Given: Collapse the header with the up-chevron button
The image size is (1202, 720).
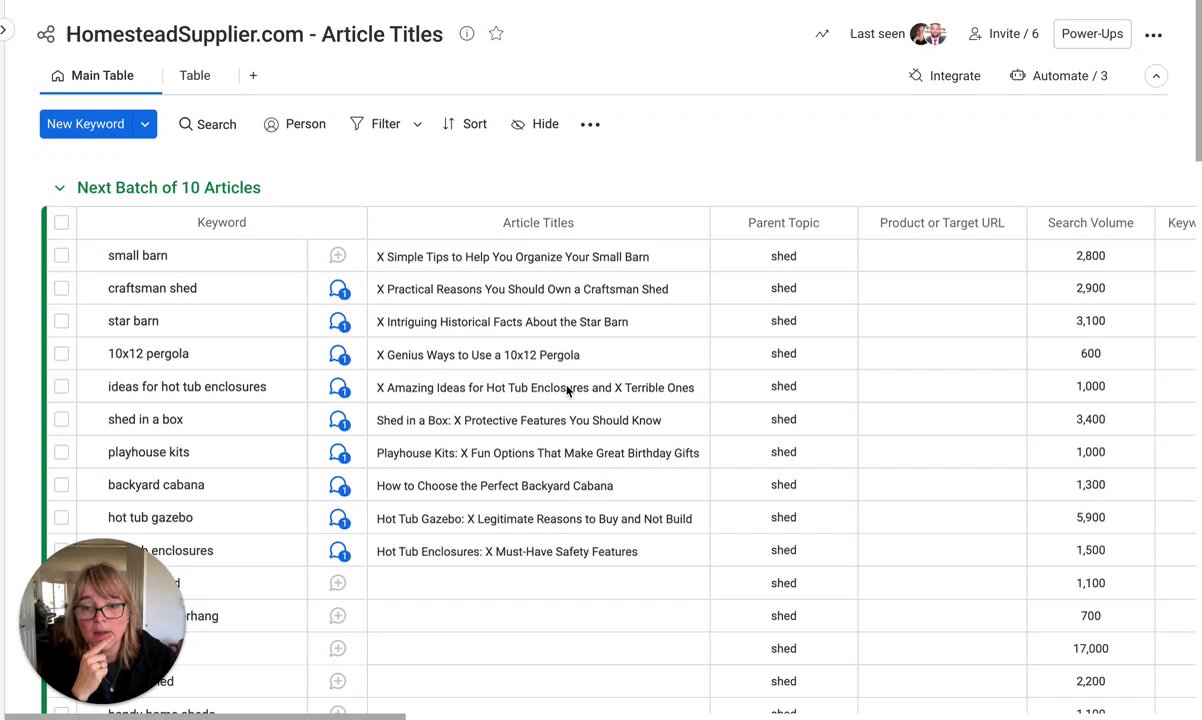Looking at the screenshot, I should [x=1156, y=76].
